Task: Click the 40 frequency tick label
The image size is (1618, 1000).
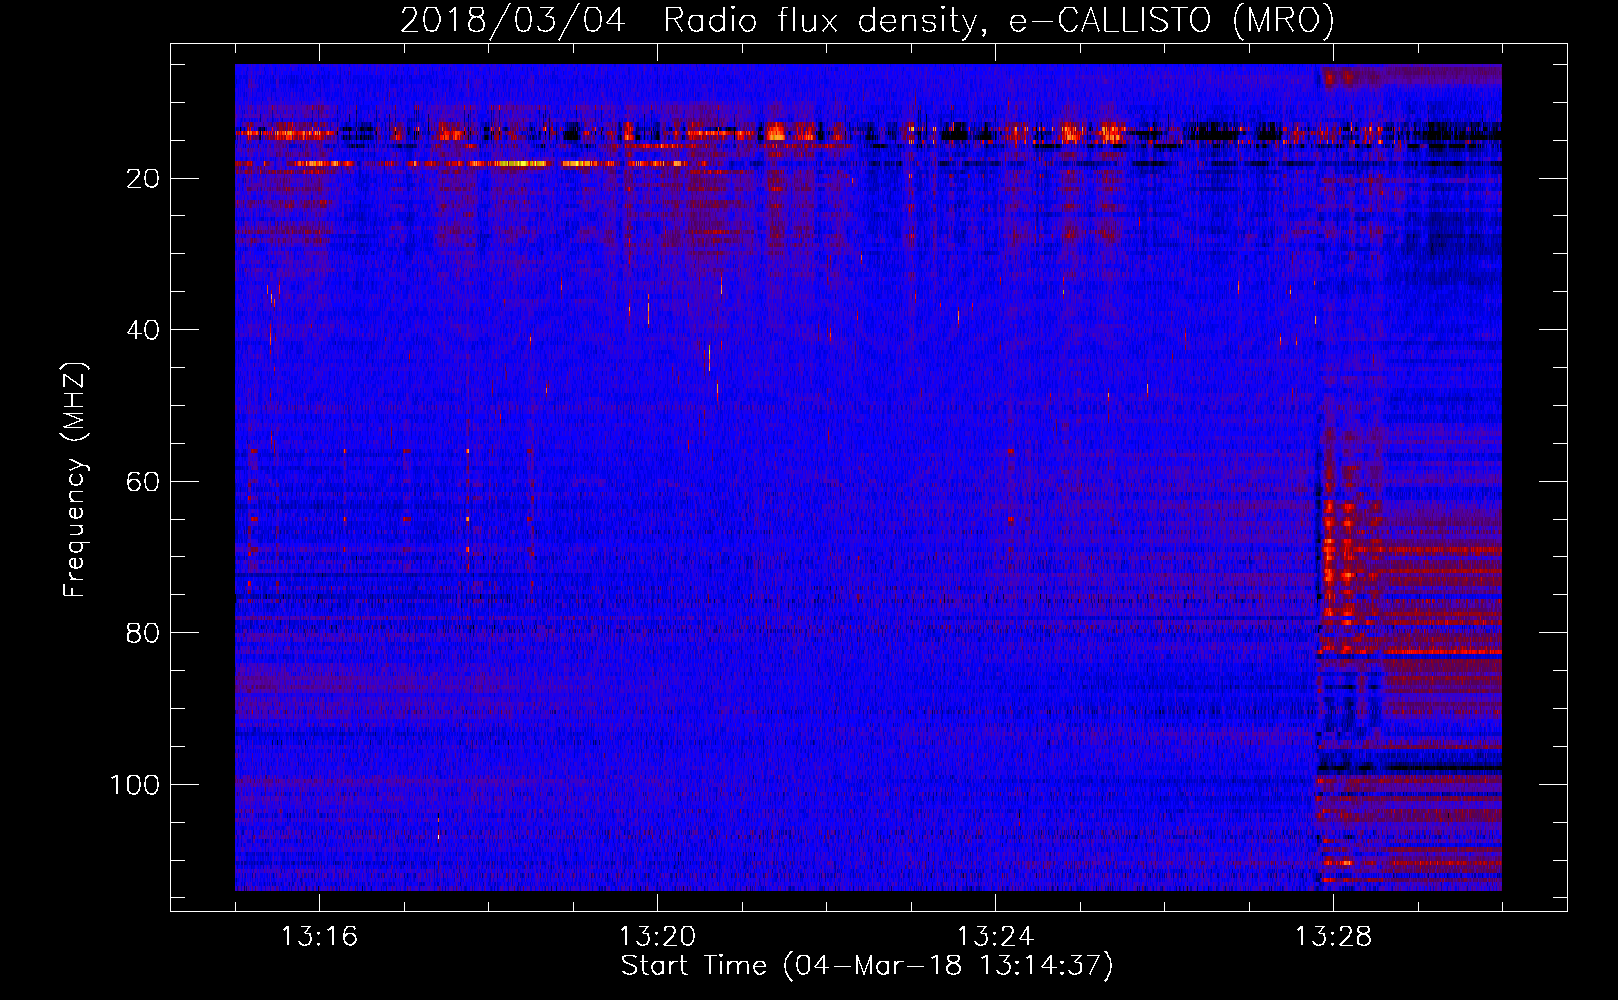Action: (x=144, y=330)
